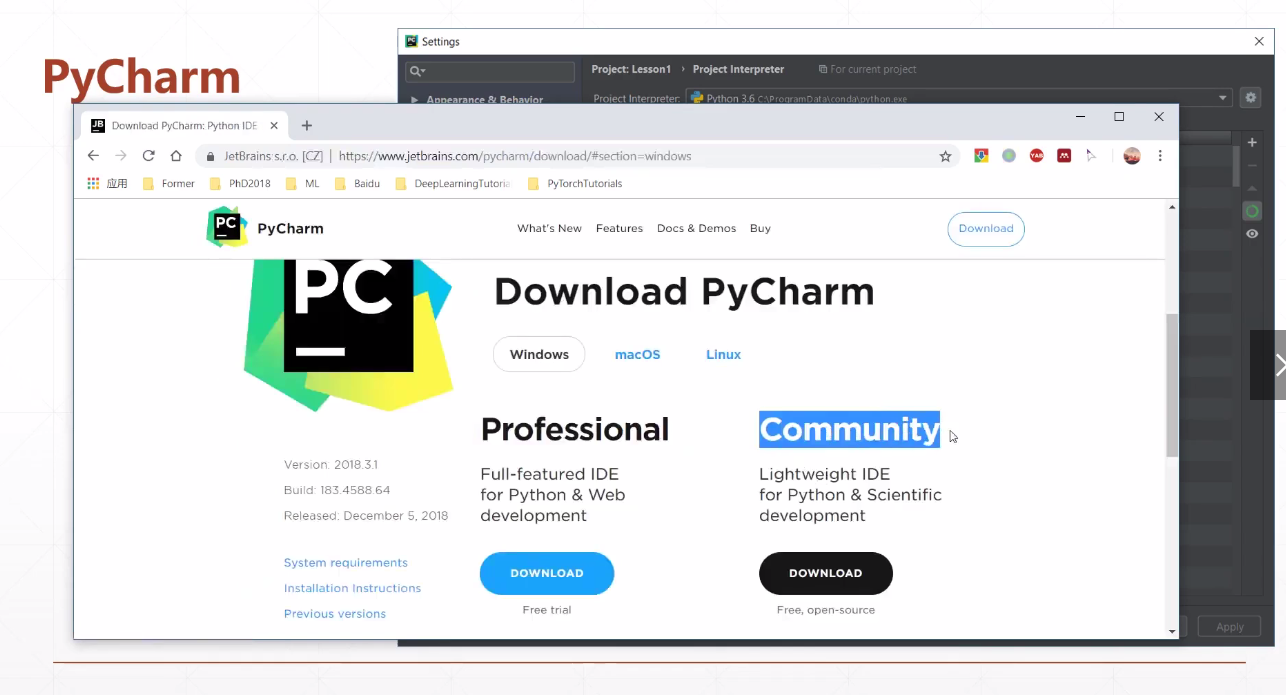Open Buy in the site menu
Screen dimensions: 1286x695
(760, 228)
